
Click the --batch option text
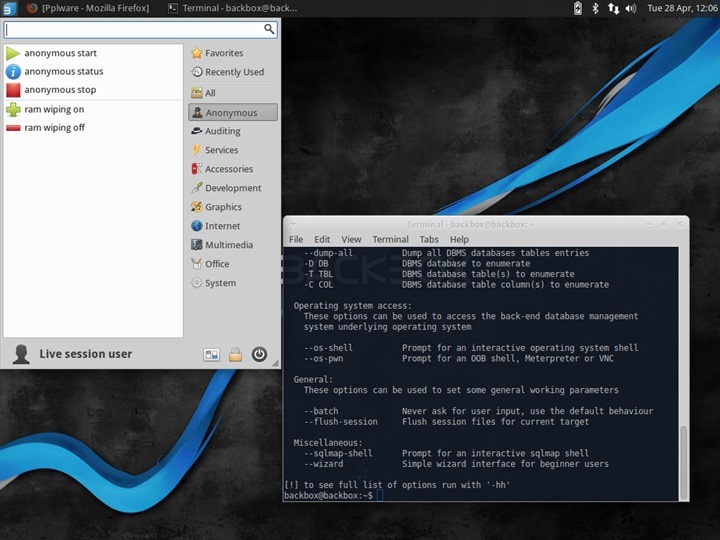(321, 411)
